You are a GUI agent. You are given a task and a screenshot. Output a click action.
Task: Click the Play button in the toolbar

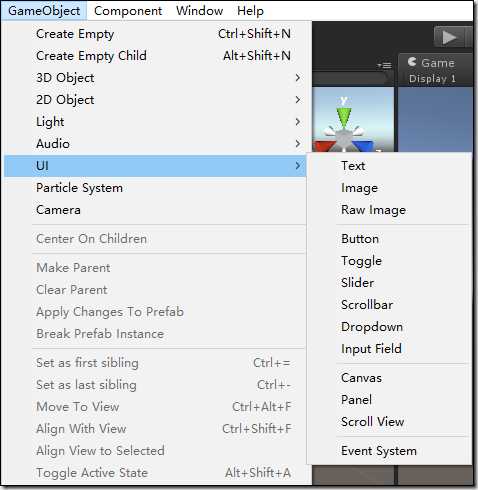449,37
